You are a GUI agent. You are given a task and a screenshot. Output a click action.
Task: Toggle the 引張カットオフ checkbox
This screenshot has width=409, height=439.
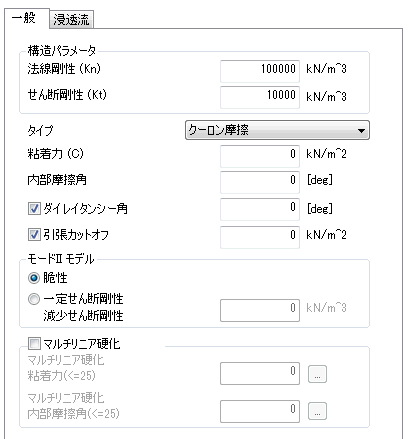point(34,235)
